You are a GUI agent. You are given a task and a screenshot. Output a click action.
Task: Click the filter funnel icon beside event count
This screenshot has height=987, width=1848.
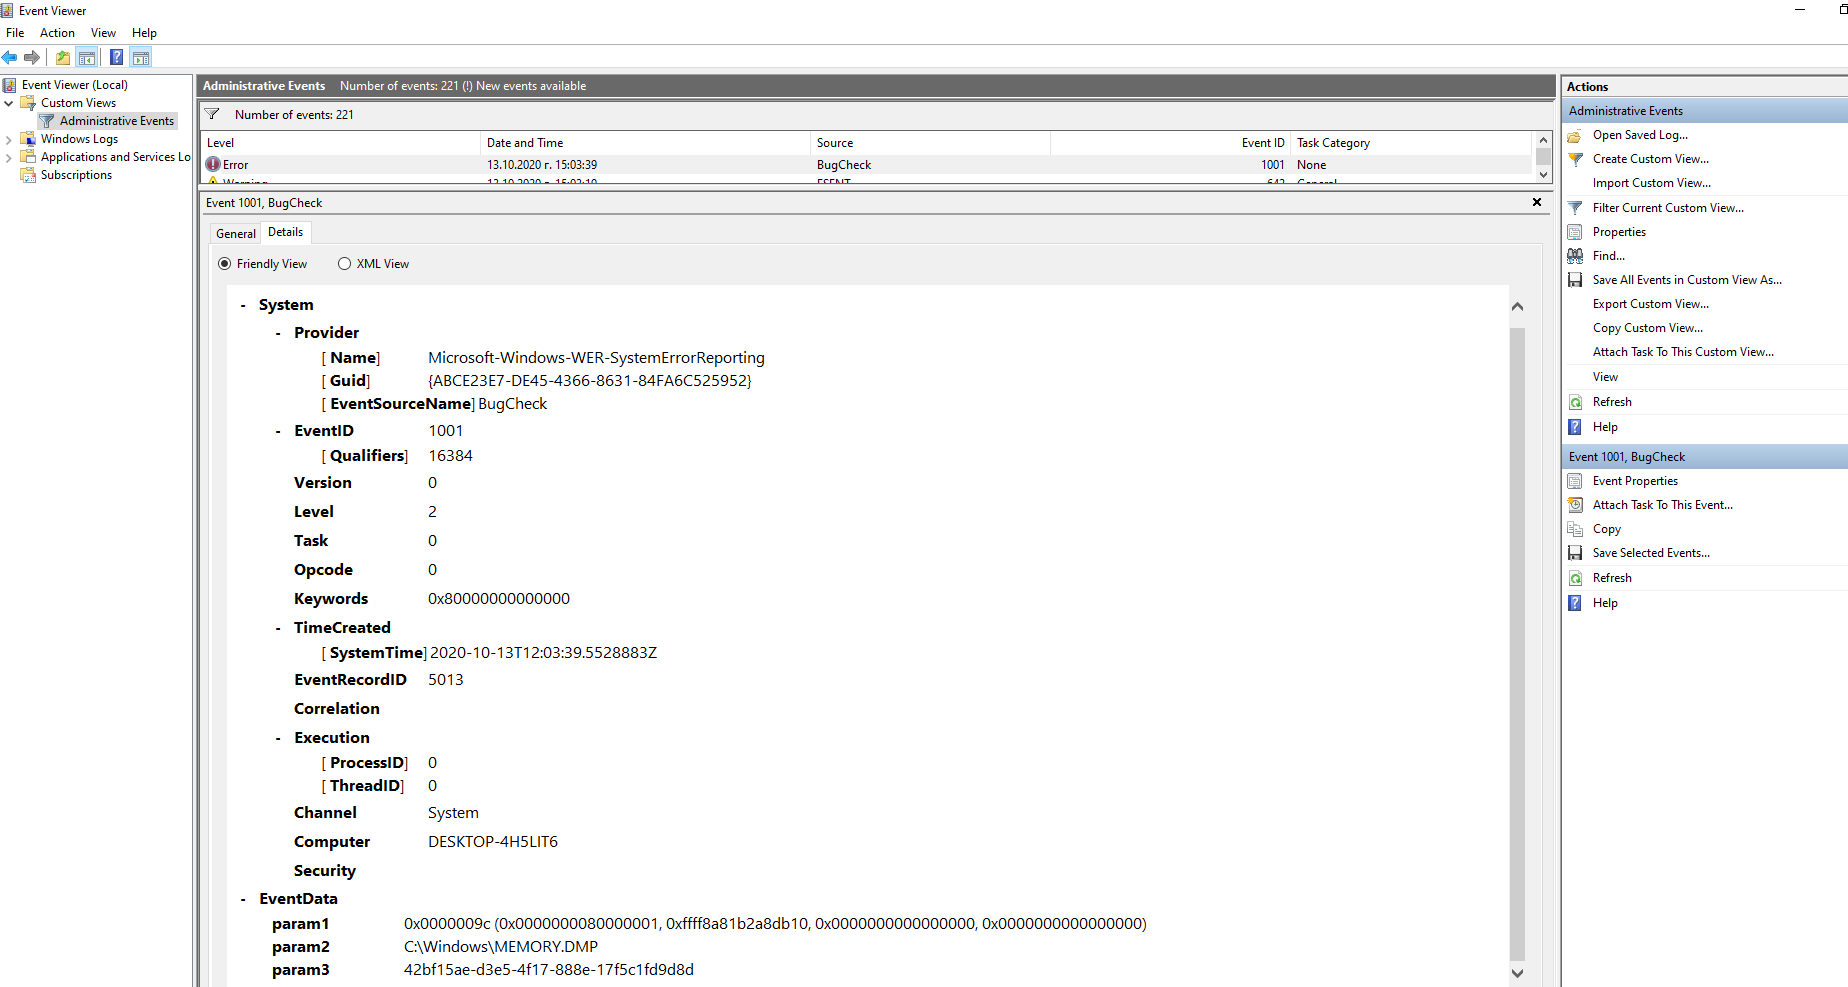pos(212,114)
